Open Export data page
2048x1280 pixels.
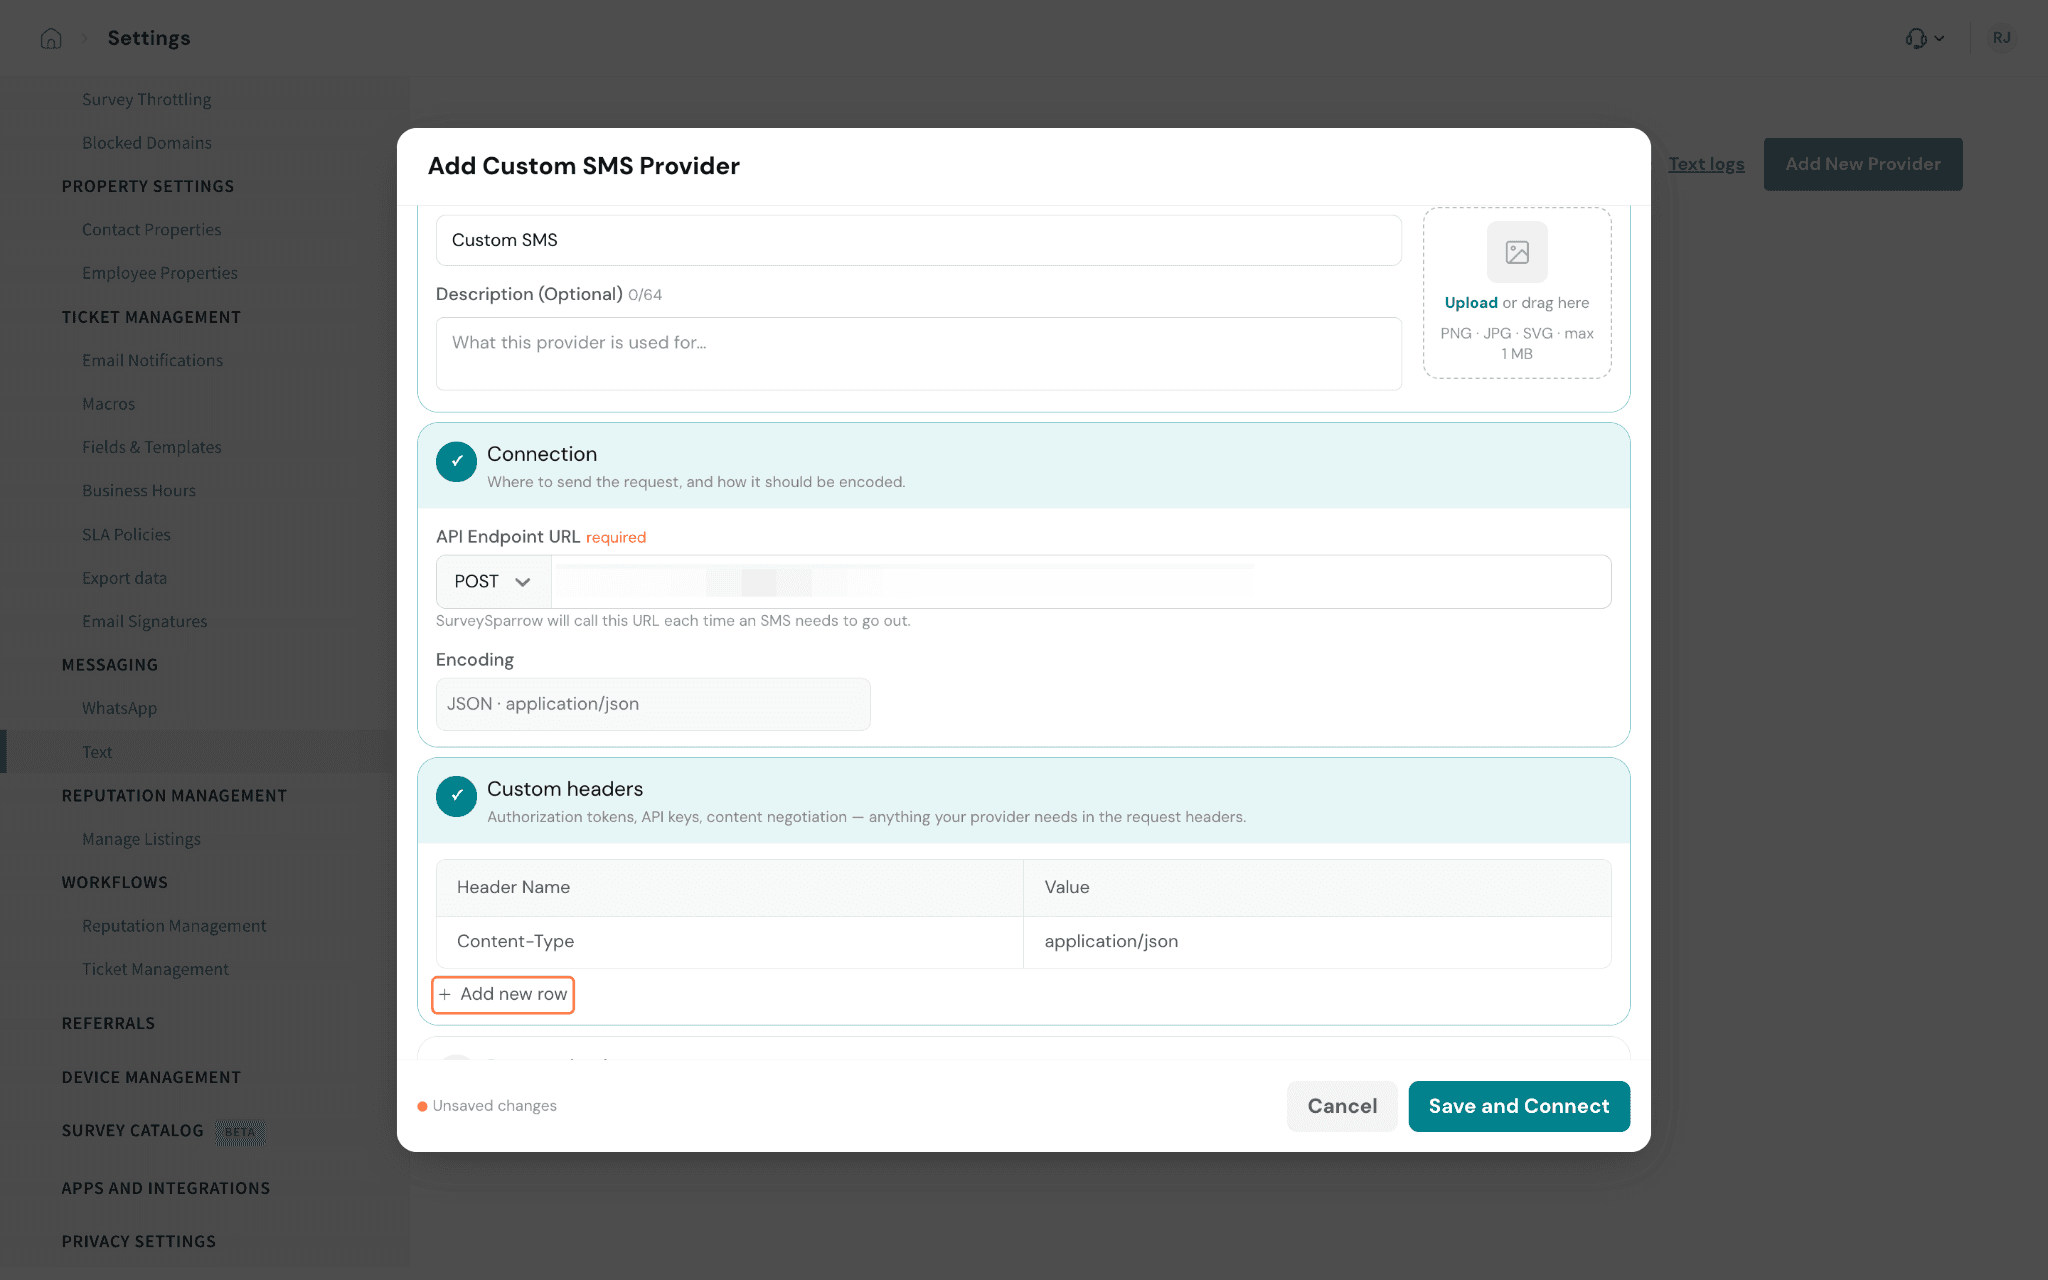(125, 578)
